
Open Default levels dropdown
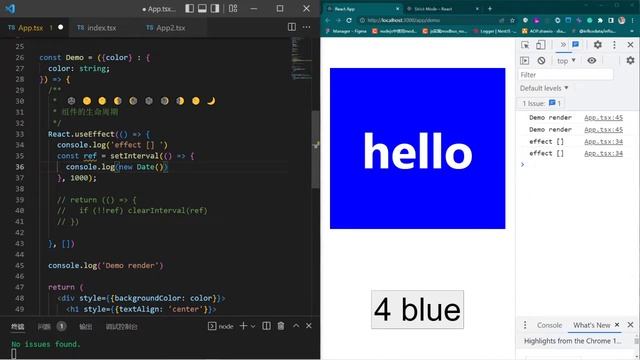pyautogui.click(x=544, y=88)
